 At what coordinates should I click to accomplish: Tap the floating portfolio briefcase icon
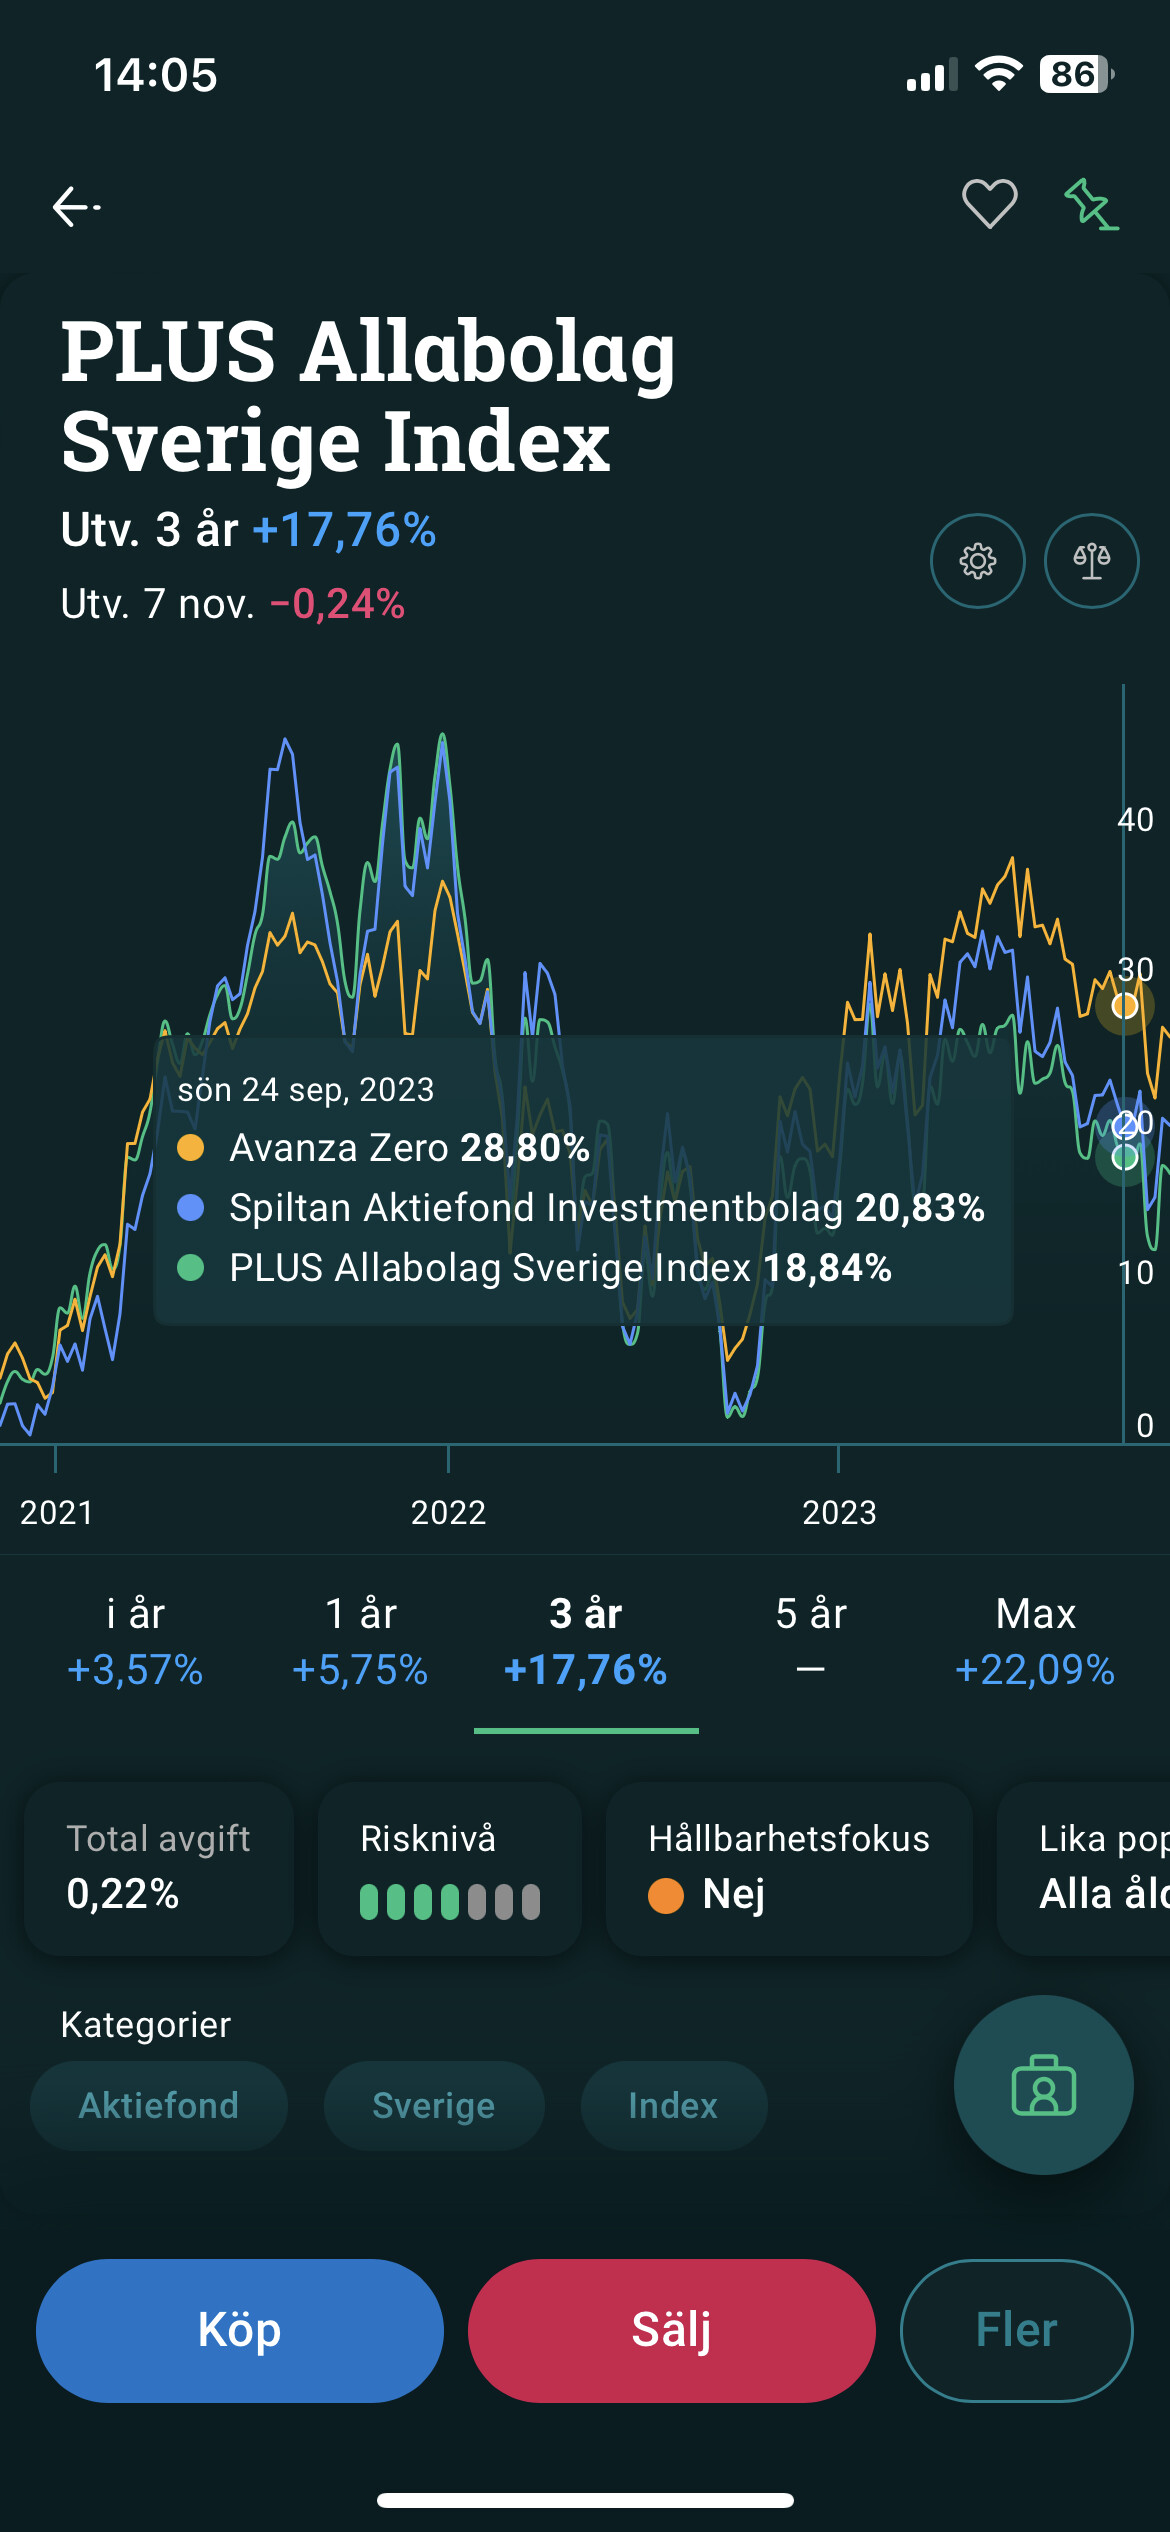coord(1043,2085)
